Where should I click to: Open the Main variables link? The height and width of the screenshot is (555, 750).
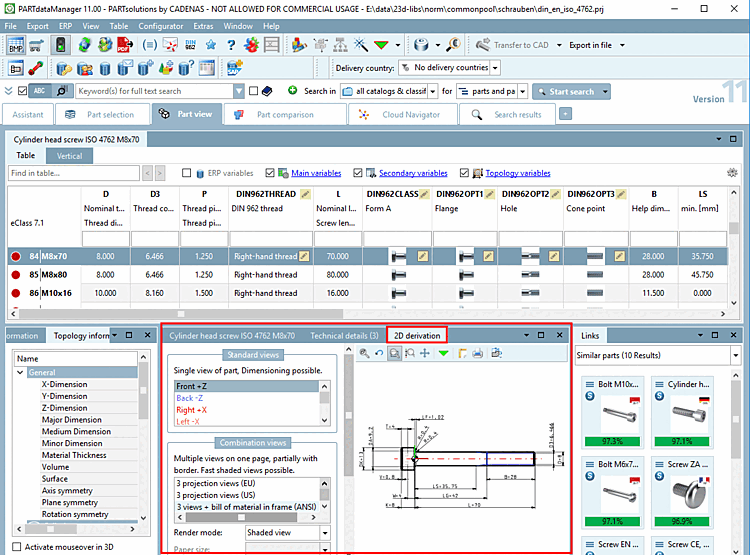click(315, 173)
